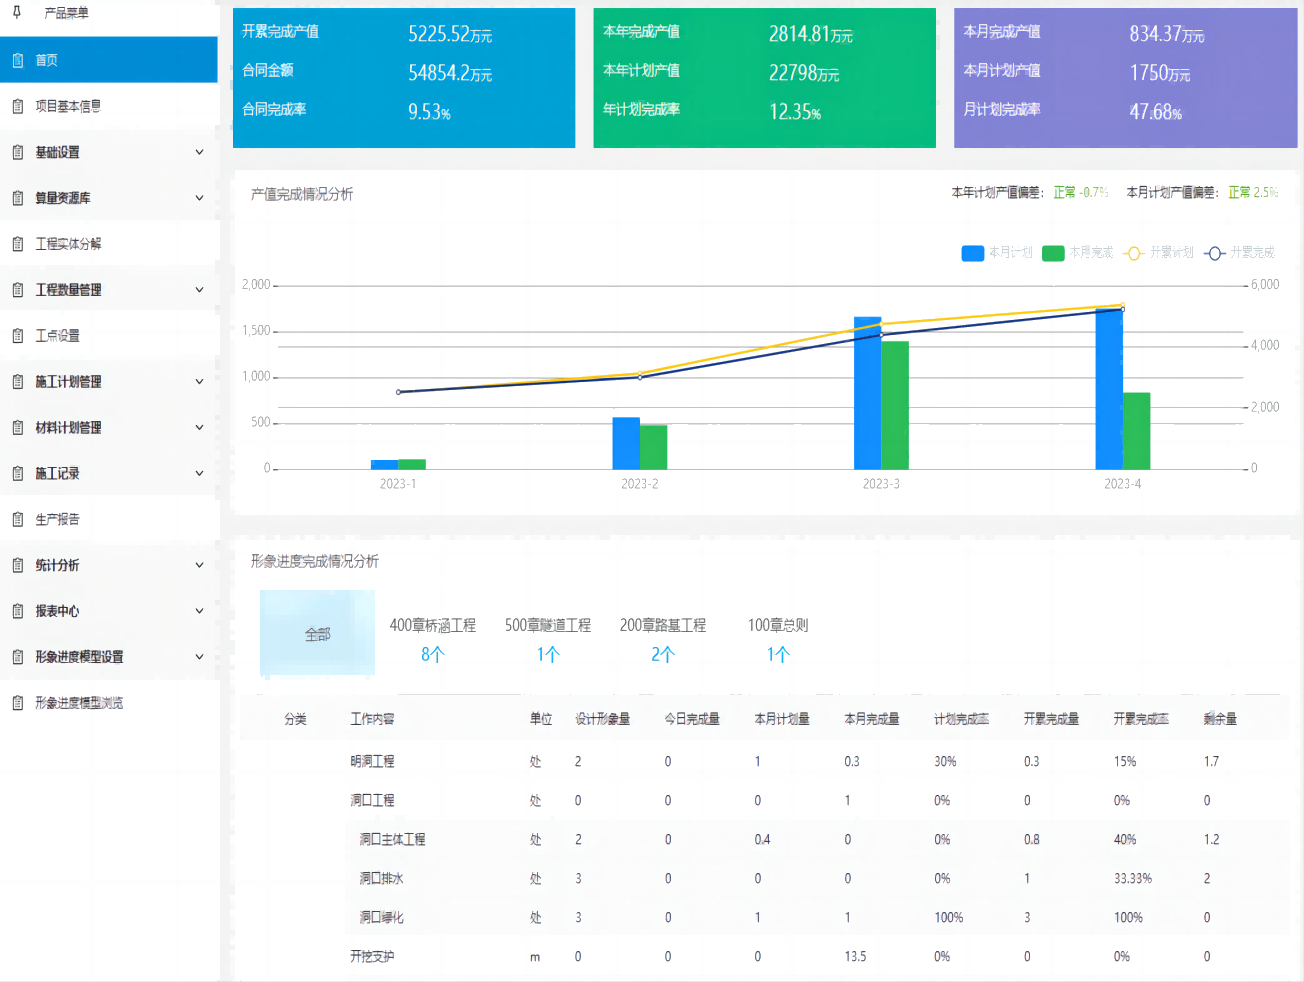Click the icon next to 形象进度模型浏览
This screenshot has width=1304, height=982.
click(x=18, y=703)
